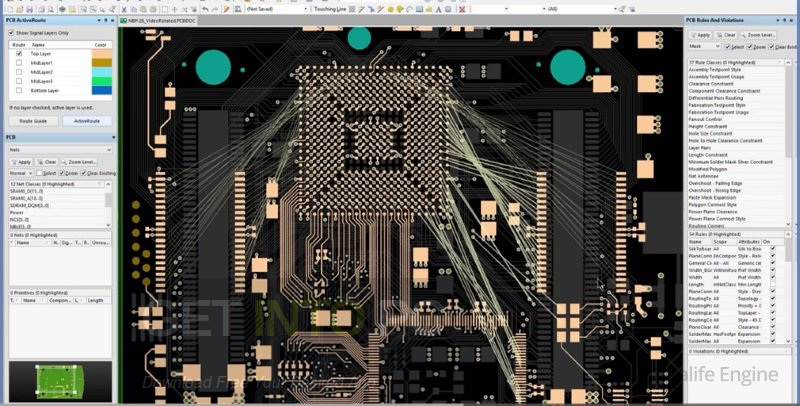Open PCB ActiveRoute panel options arrow

click(x=99, y=20)
